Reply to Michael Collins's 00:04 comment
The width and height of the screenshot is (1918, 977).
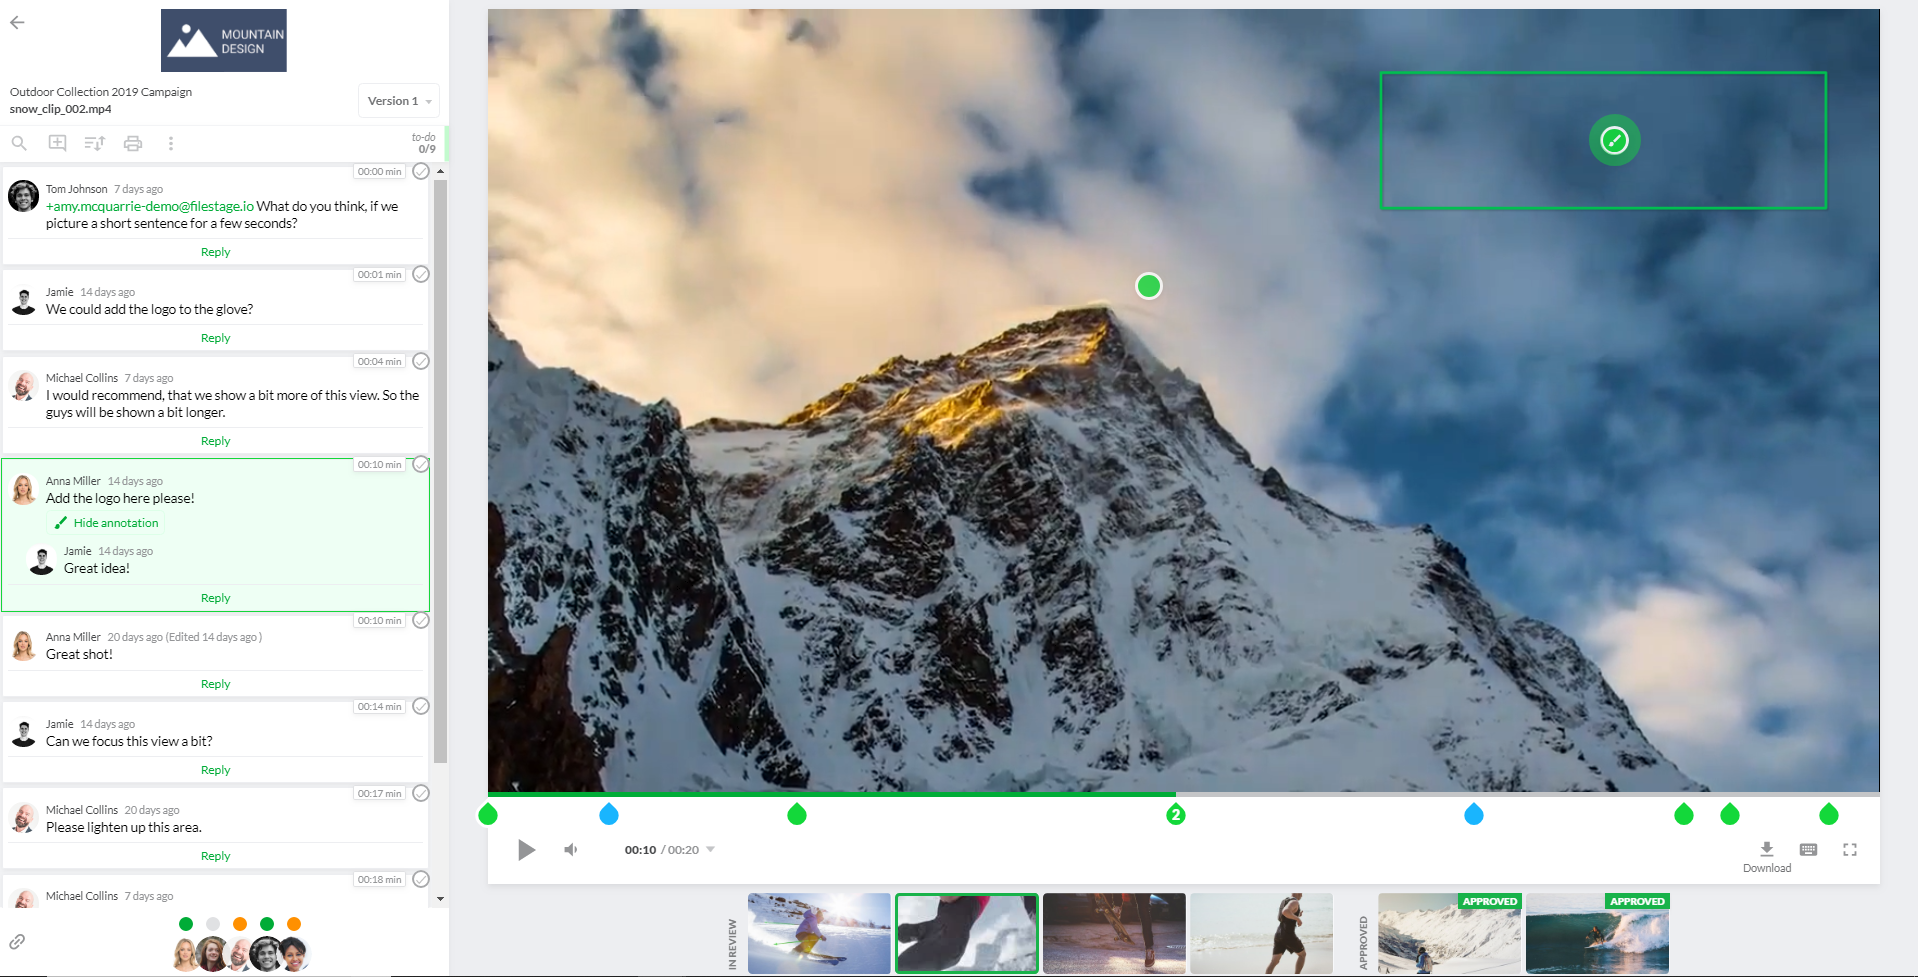[x=215, y=441]
